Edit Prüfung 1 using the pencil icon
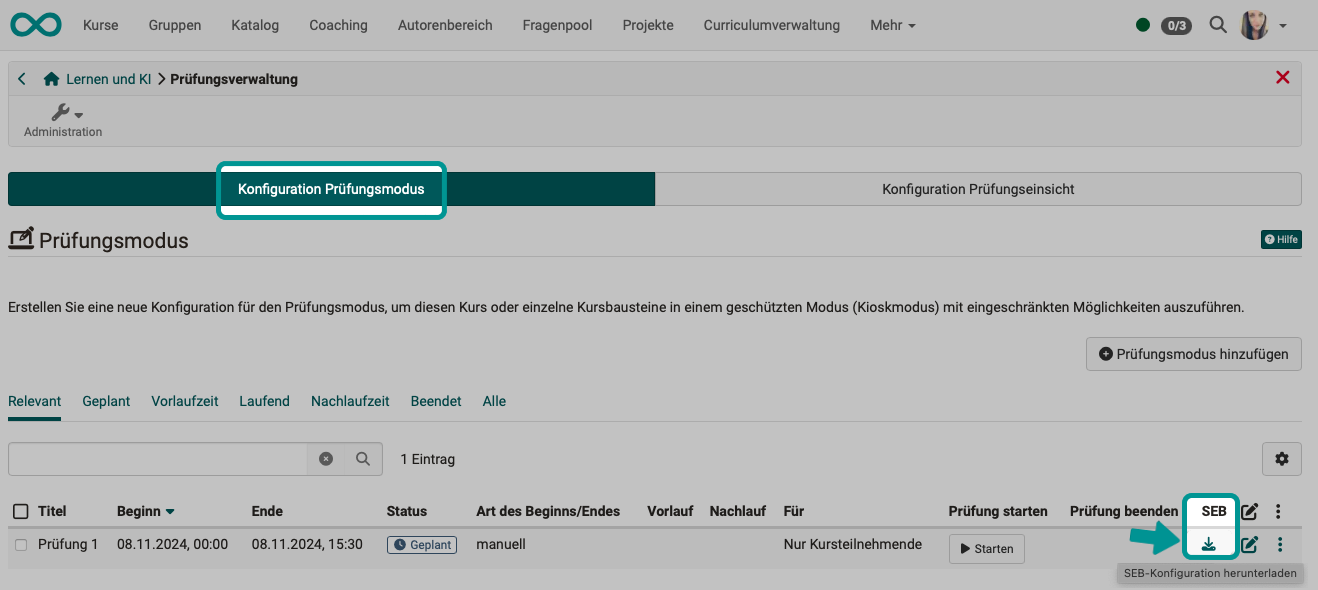Viewport: 1318px width, 590px height. (x=1248, y=544)
